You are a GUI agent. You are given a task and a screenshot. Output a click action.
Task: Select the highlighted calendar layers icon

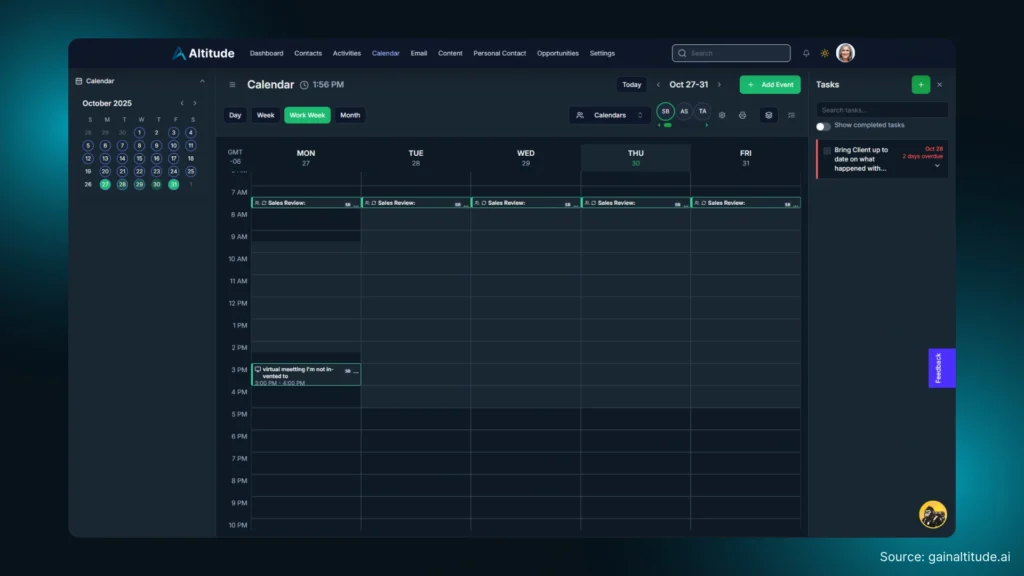768,116
